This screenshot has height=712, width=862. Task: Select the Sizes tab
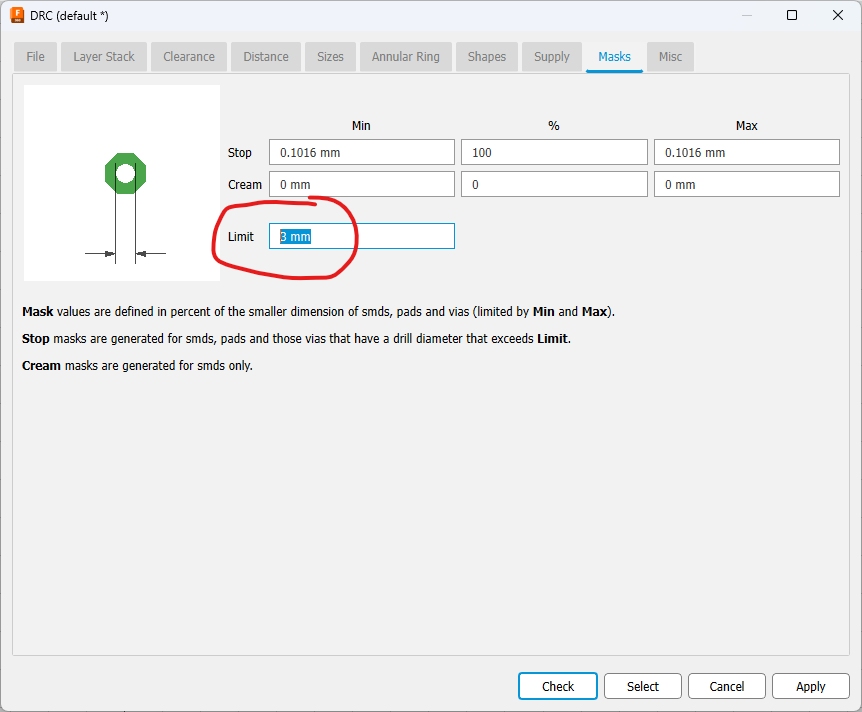(x=330, y=57)
